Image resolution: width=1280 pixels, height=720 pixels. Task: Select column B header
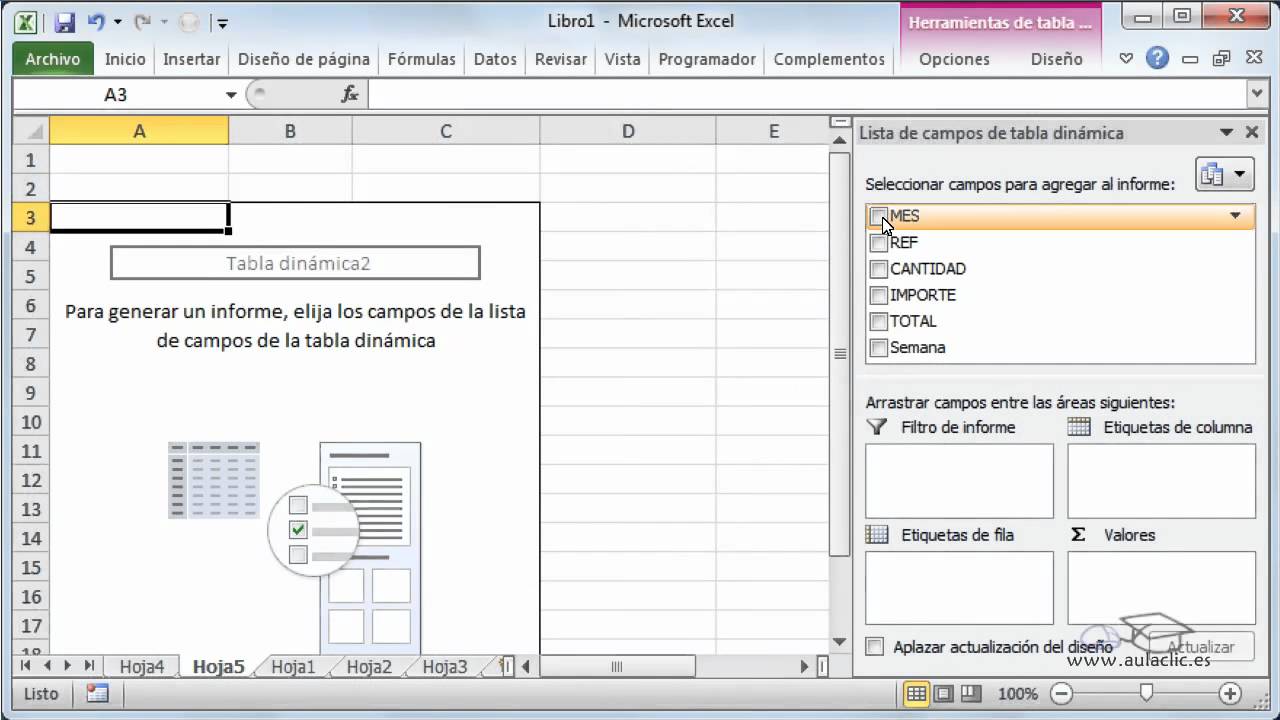click(290, 131)
